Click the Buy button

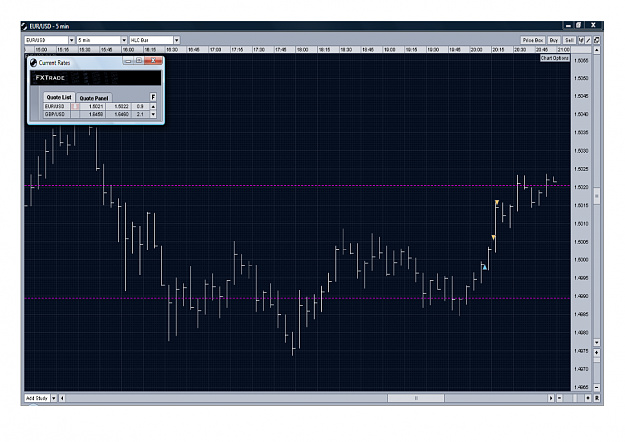(x=554, y=40)
